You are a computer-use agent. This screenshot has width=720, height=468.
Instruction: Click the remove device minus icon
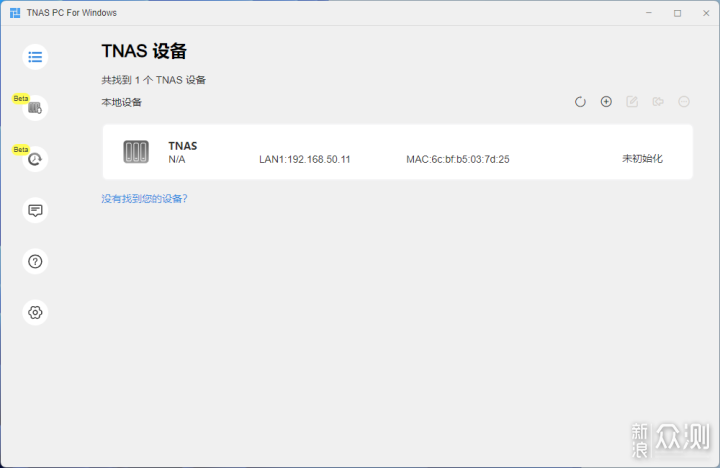[x=684, y=101]
